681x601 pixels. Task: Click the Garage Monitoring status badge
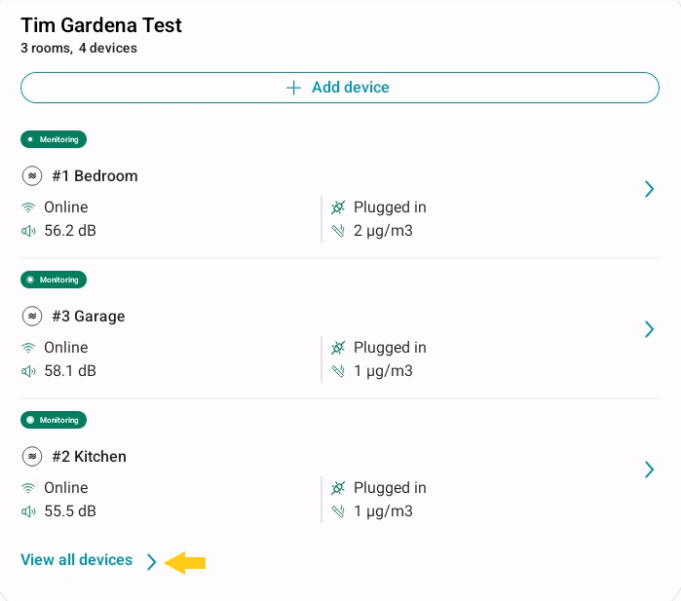(x=54, y=279)
